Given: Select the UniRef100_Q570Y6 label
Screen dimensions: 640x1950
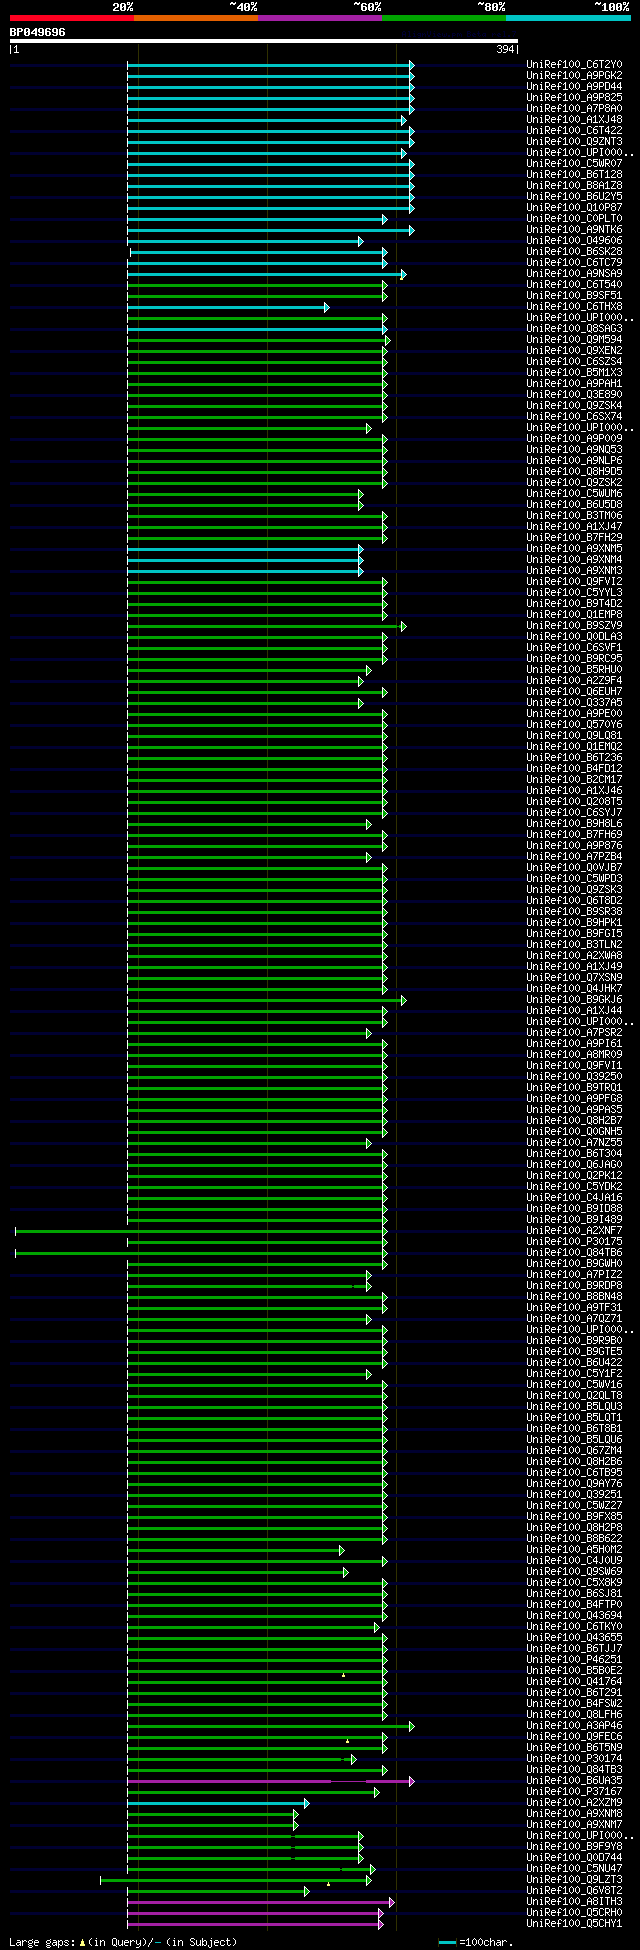Looking at the screenshot, I should point(574,725).
